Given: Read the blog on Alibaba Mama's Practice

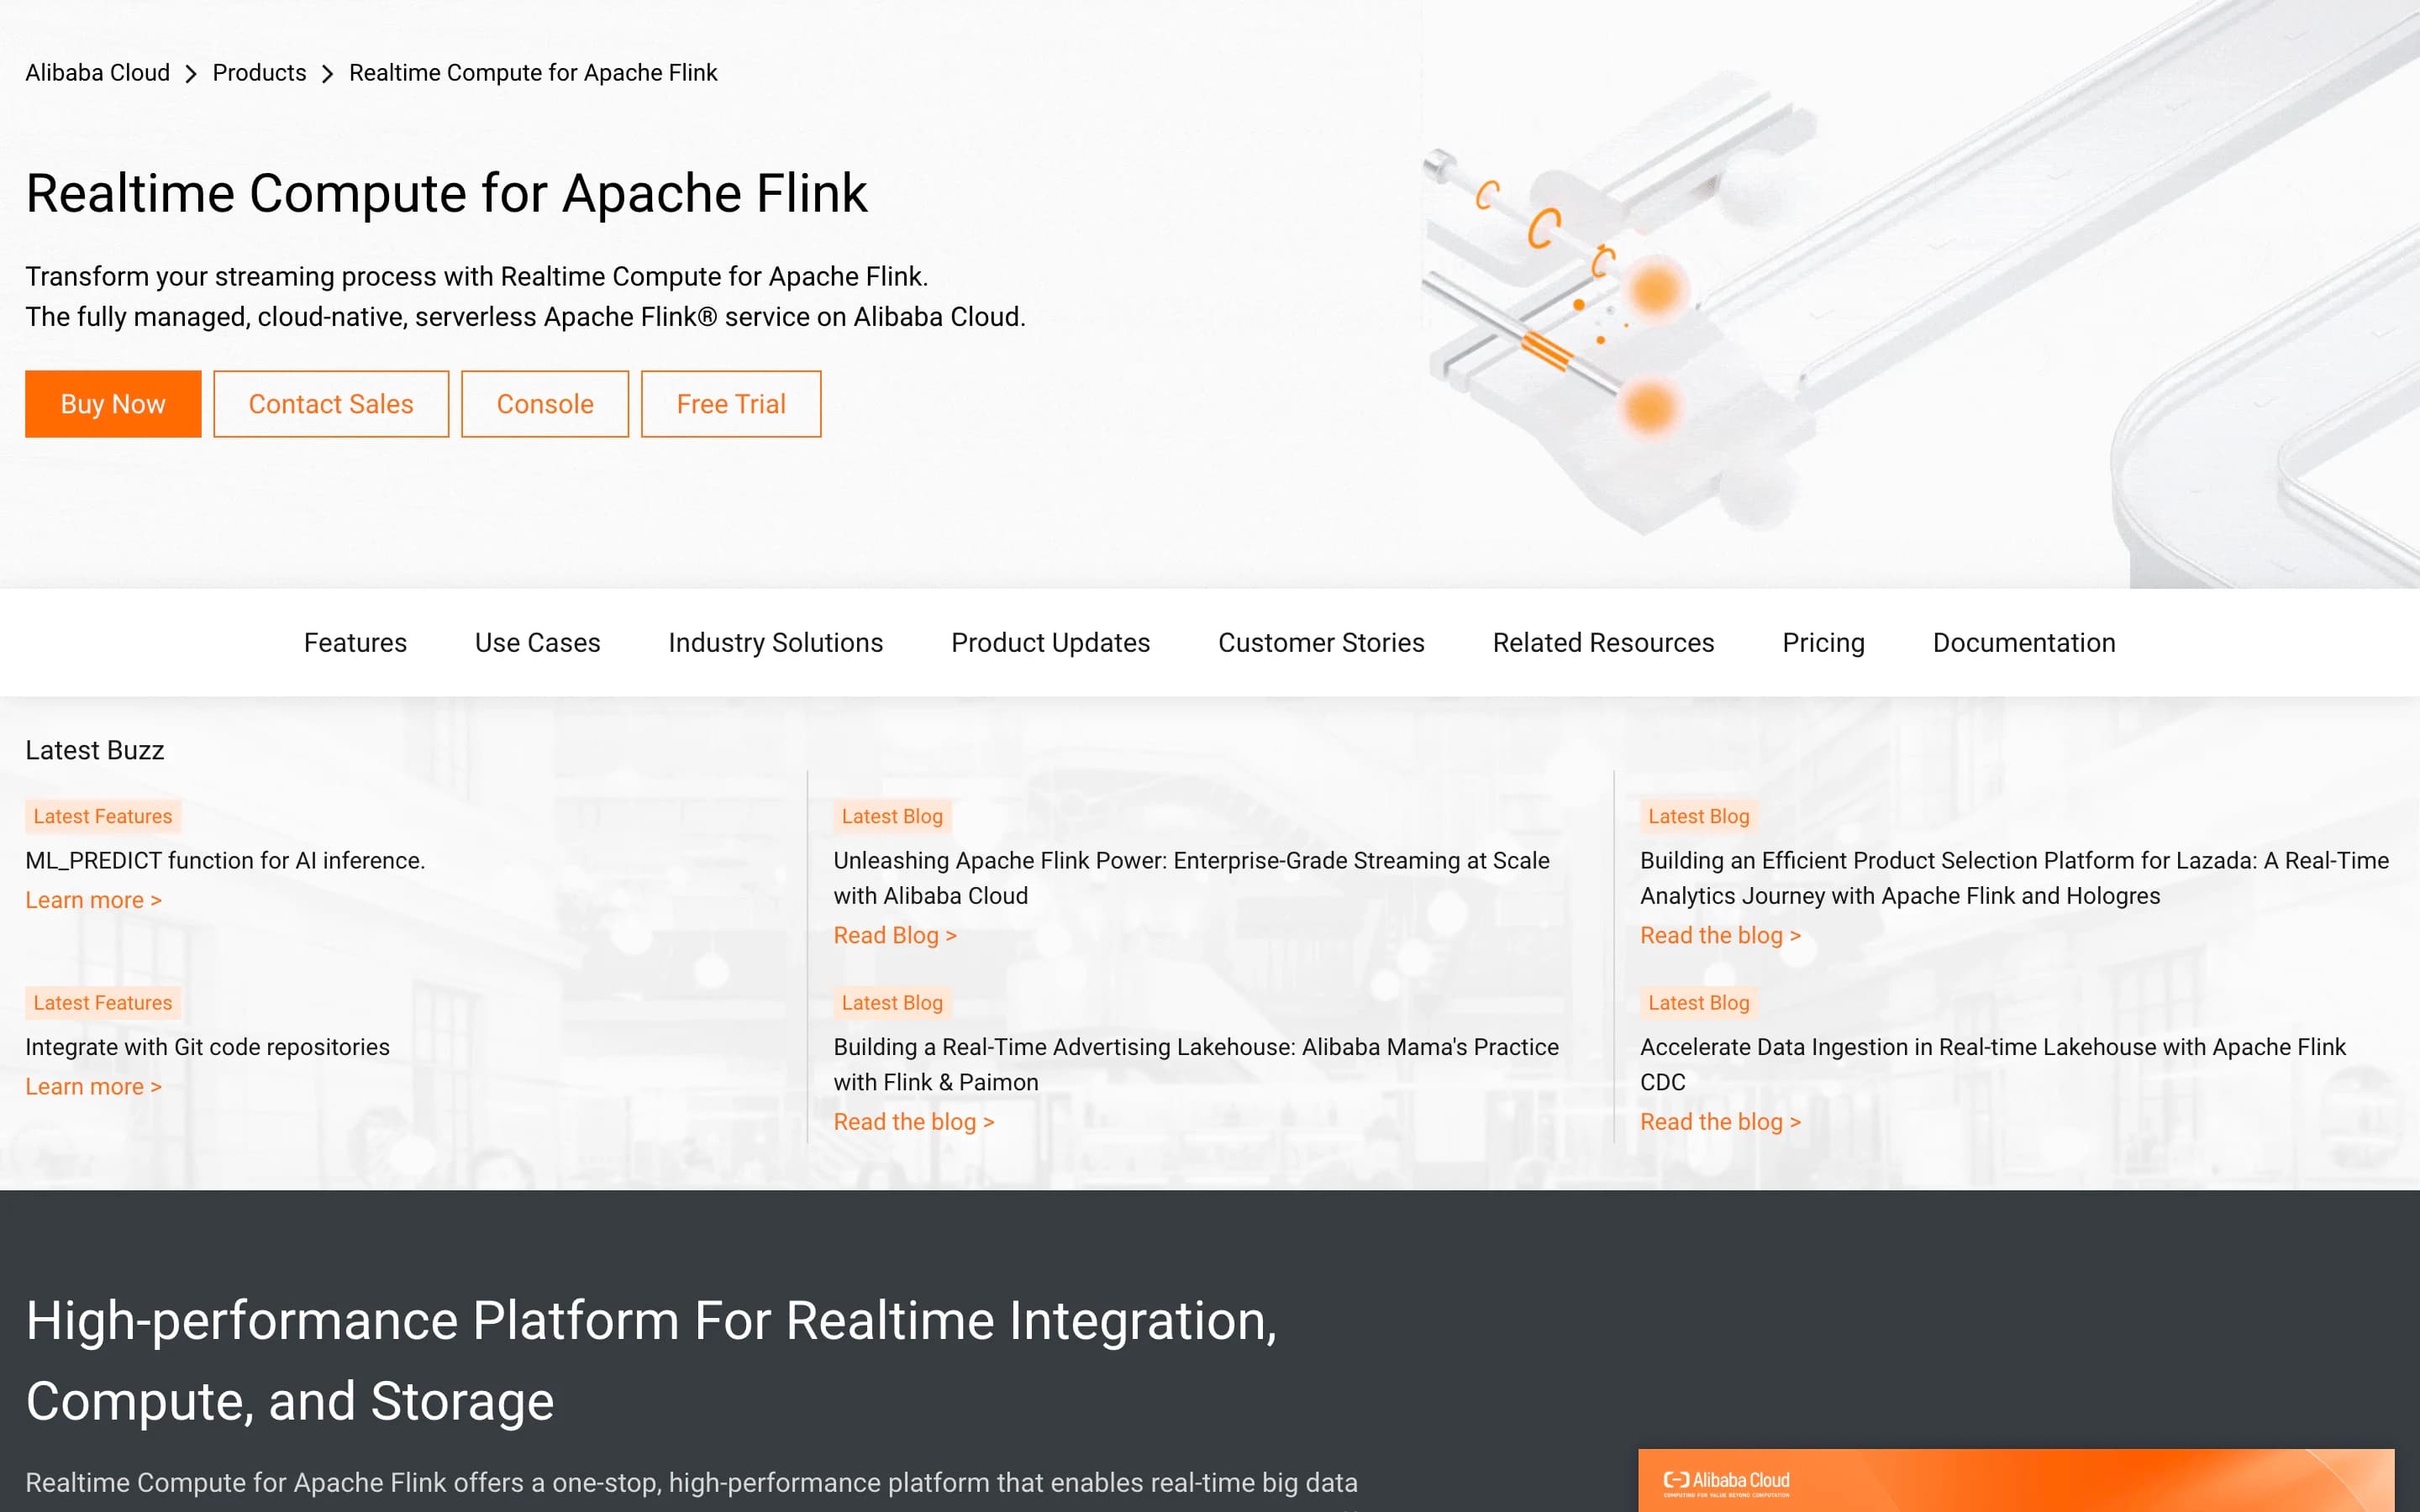Looking at the screenshot, I should [x=914, y=1122].
